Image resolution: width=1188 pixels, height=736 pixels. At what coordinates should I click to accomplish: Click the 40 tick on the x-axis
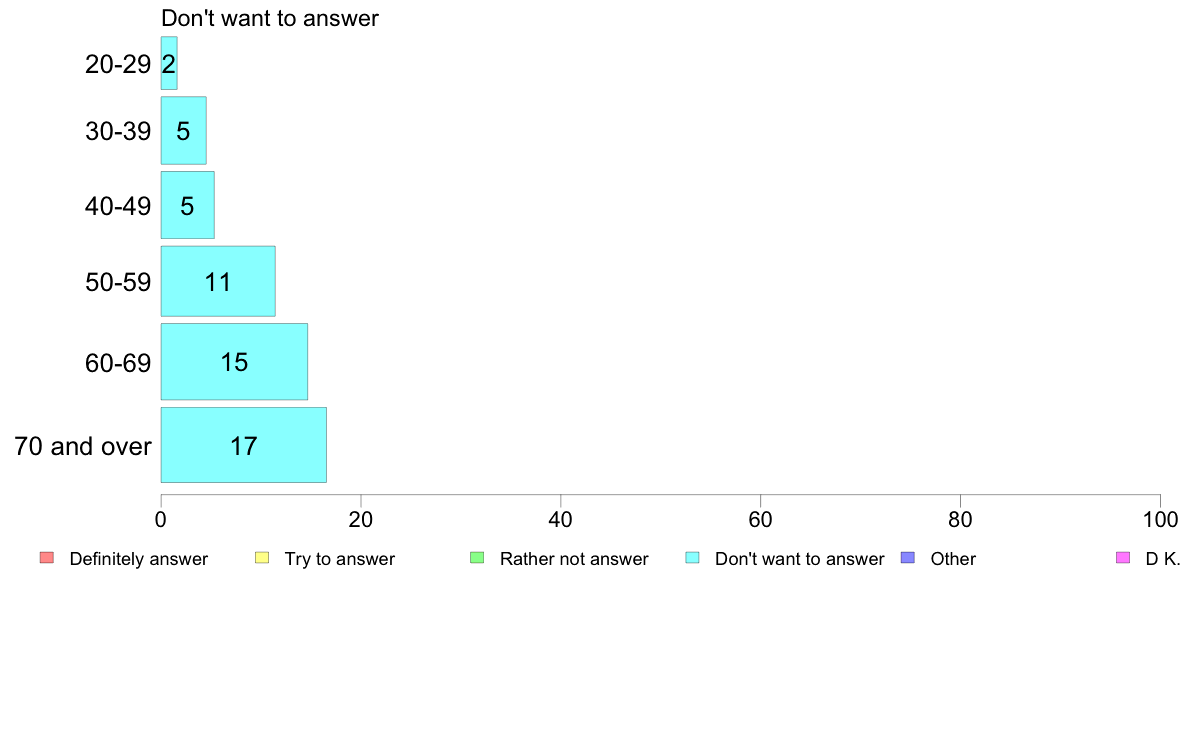tap(561, 519)
